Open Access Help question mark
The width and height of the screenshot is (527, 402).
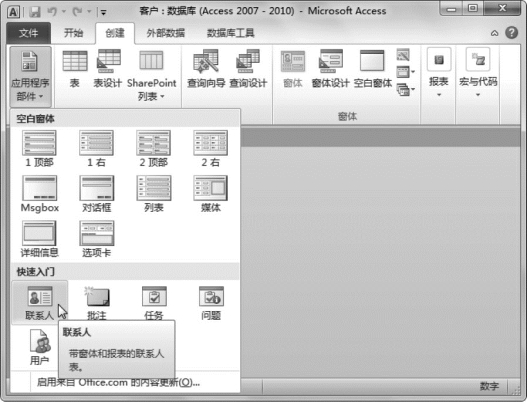(512, 33)
